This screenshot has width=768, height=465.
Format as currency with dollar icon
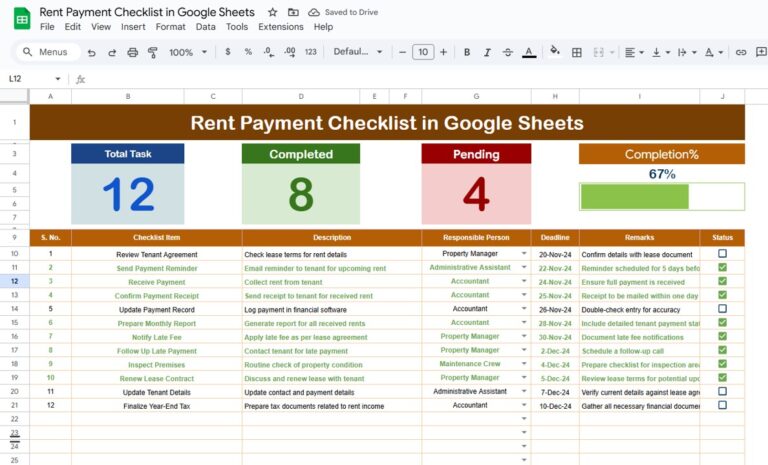228,52
